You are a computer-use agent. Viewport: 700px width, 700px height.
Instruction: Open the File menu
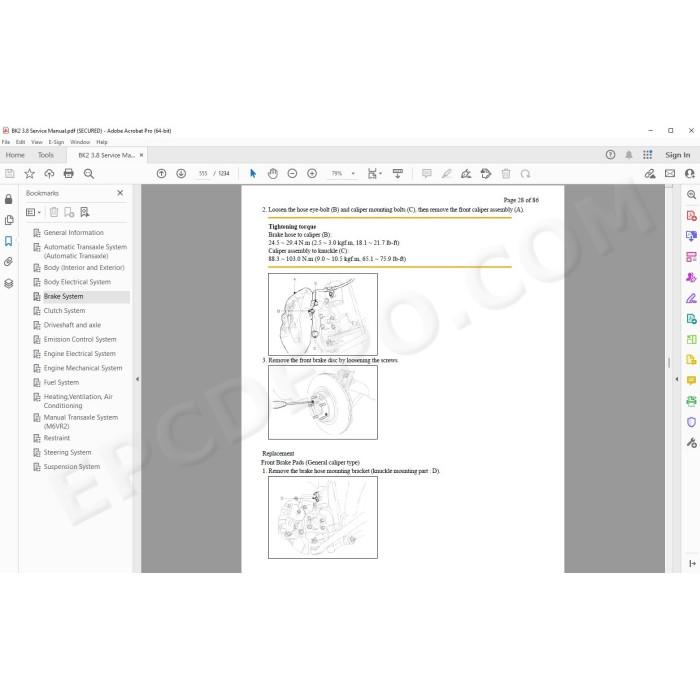point(6,142)
